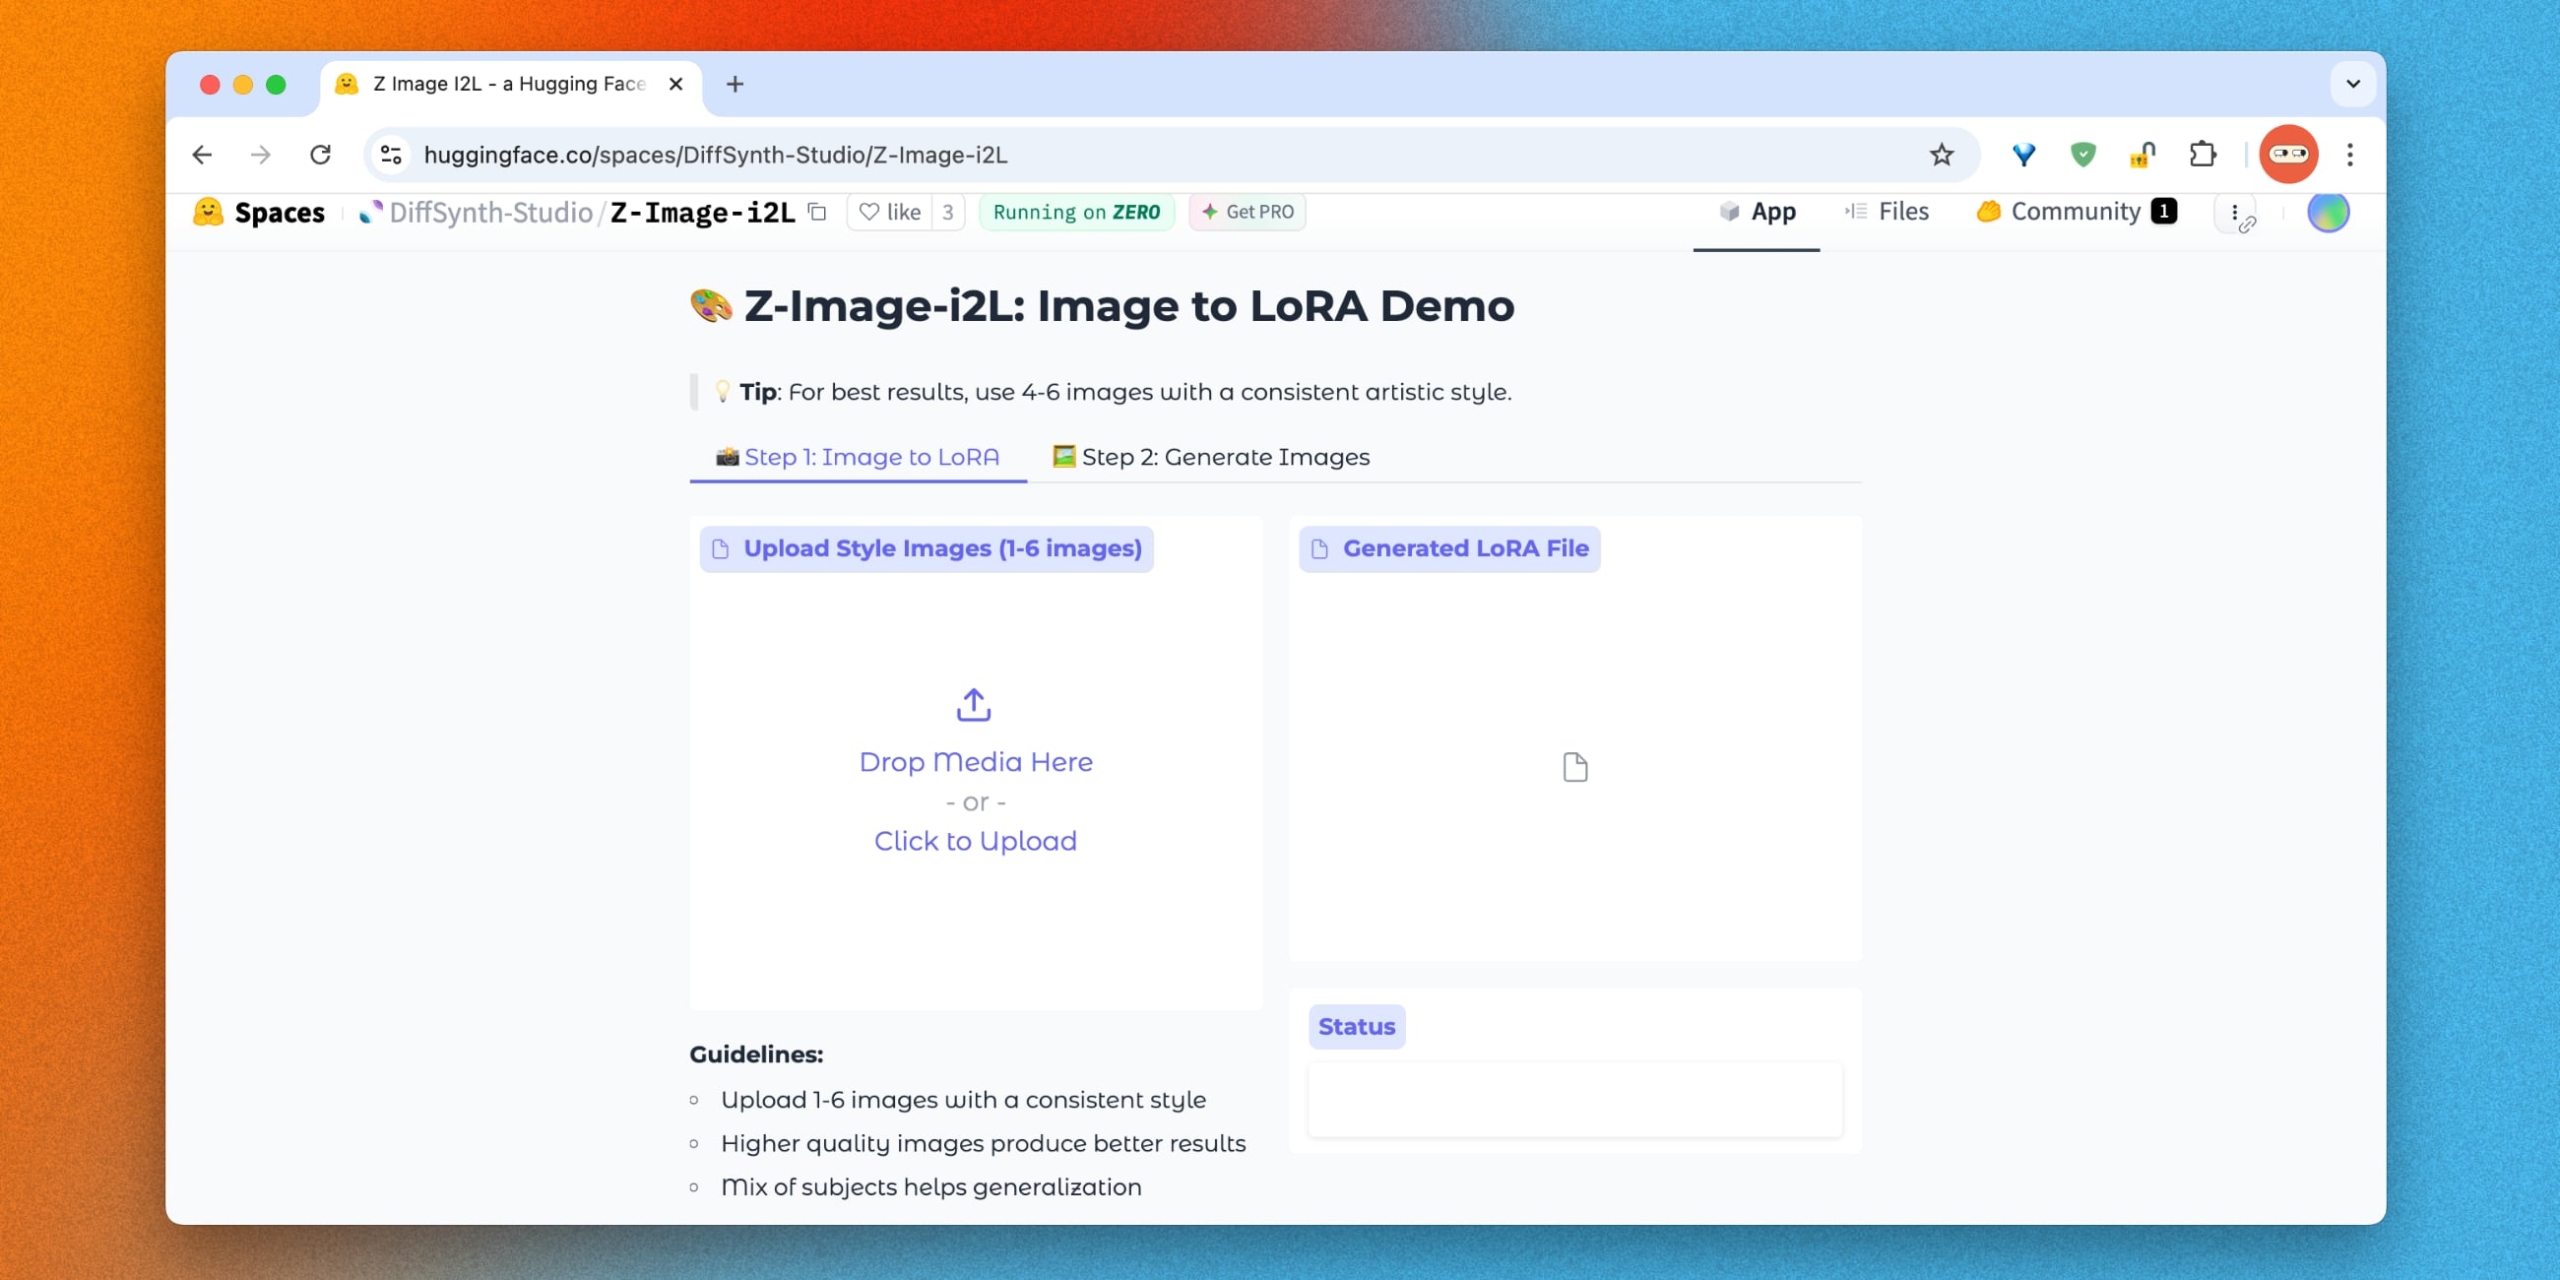This screenshot has width=2560, height=1280.
Task: Copy the space name using the copy icon
Action: (817, 212)
